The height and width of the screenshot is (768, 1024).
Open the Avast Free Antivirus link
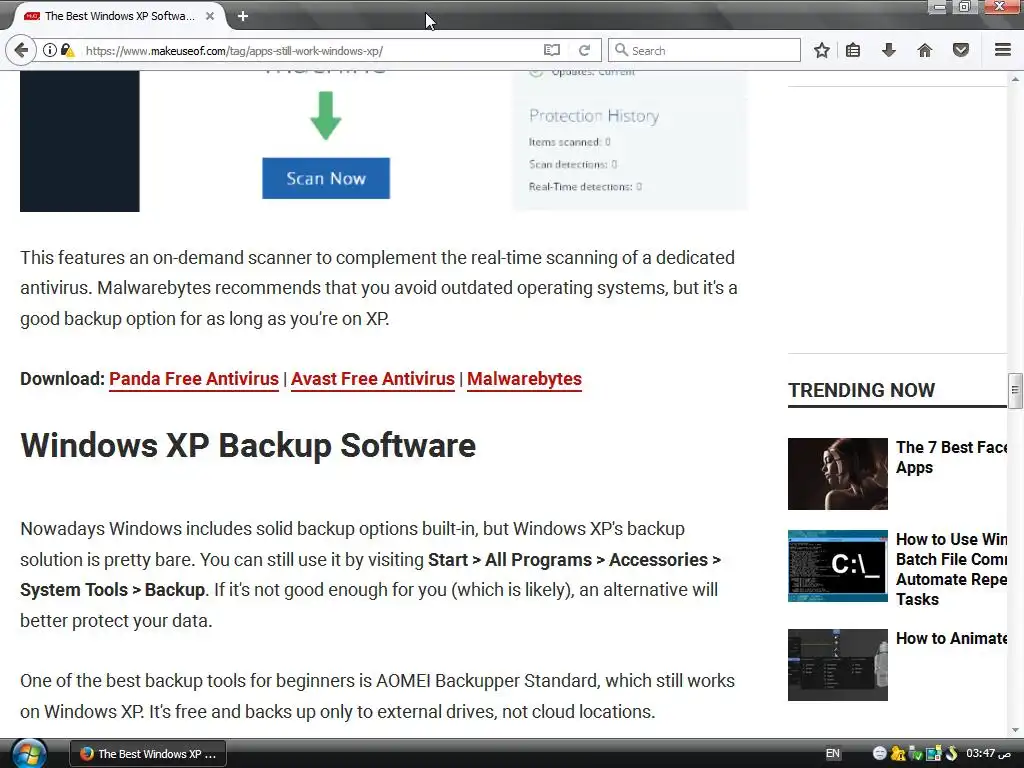(373, 379)
